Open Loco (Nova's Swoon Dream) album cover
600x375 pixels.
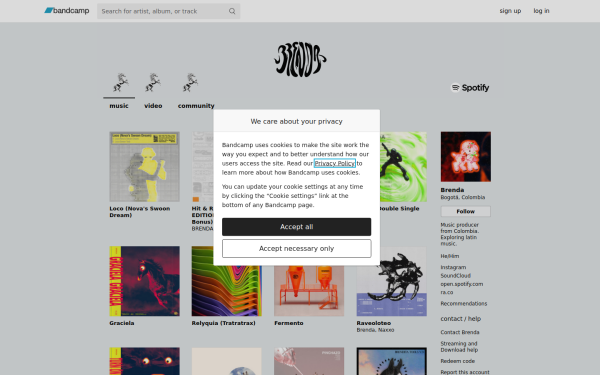tap(144, 166)
